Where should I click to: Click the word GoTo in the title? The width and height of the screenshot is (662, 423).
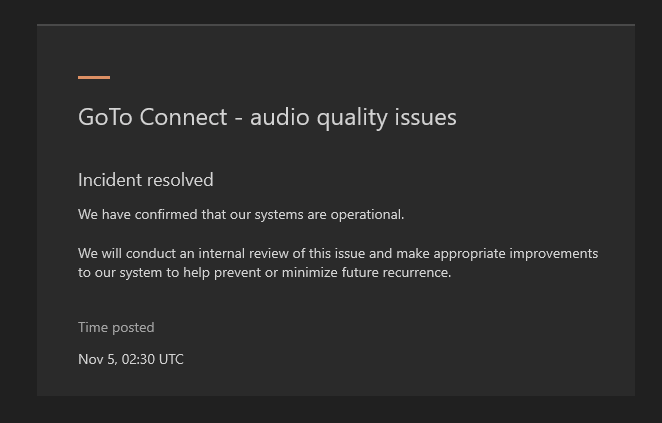tap(105, 117)
